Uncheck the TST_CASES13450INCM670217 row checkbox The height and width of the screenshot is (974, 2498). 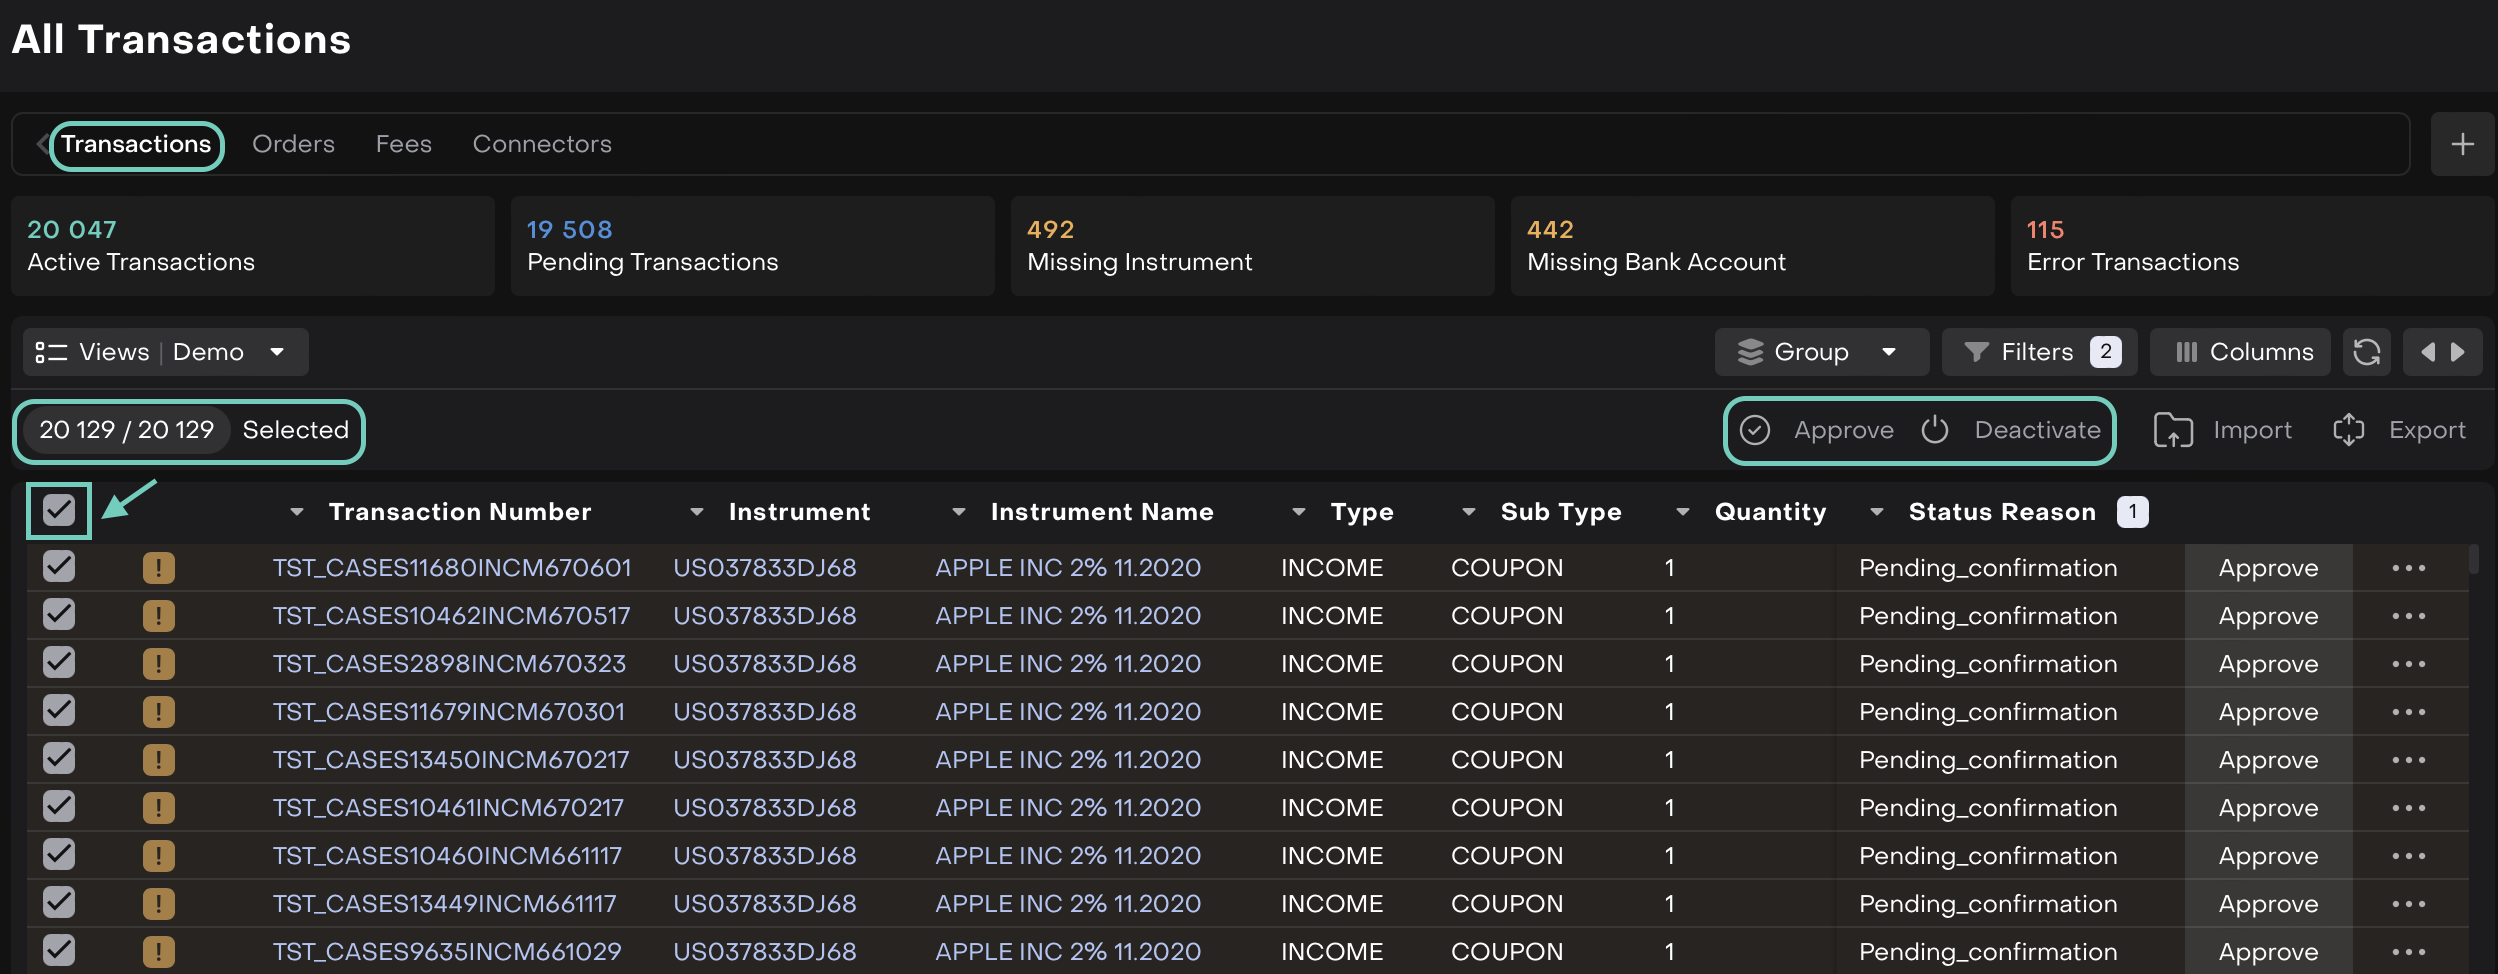click(x=59, y=759)
